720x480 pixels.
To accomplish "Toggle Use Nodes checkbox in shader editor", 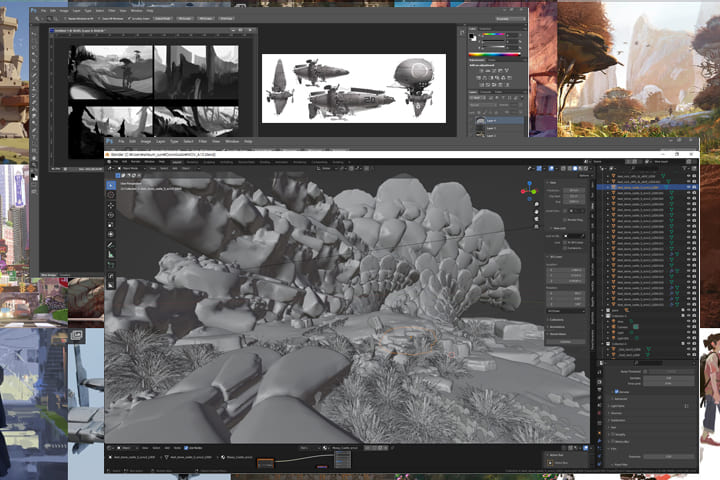I will [186, 448].
